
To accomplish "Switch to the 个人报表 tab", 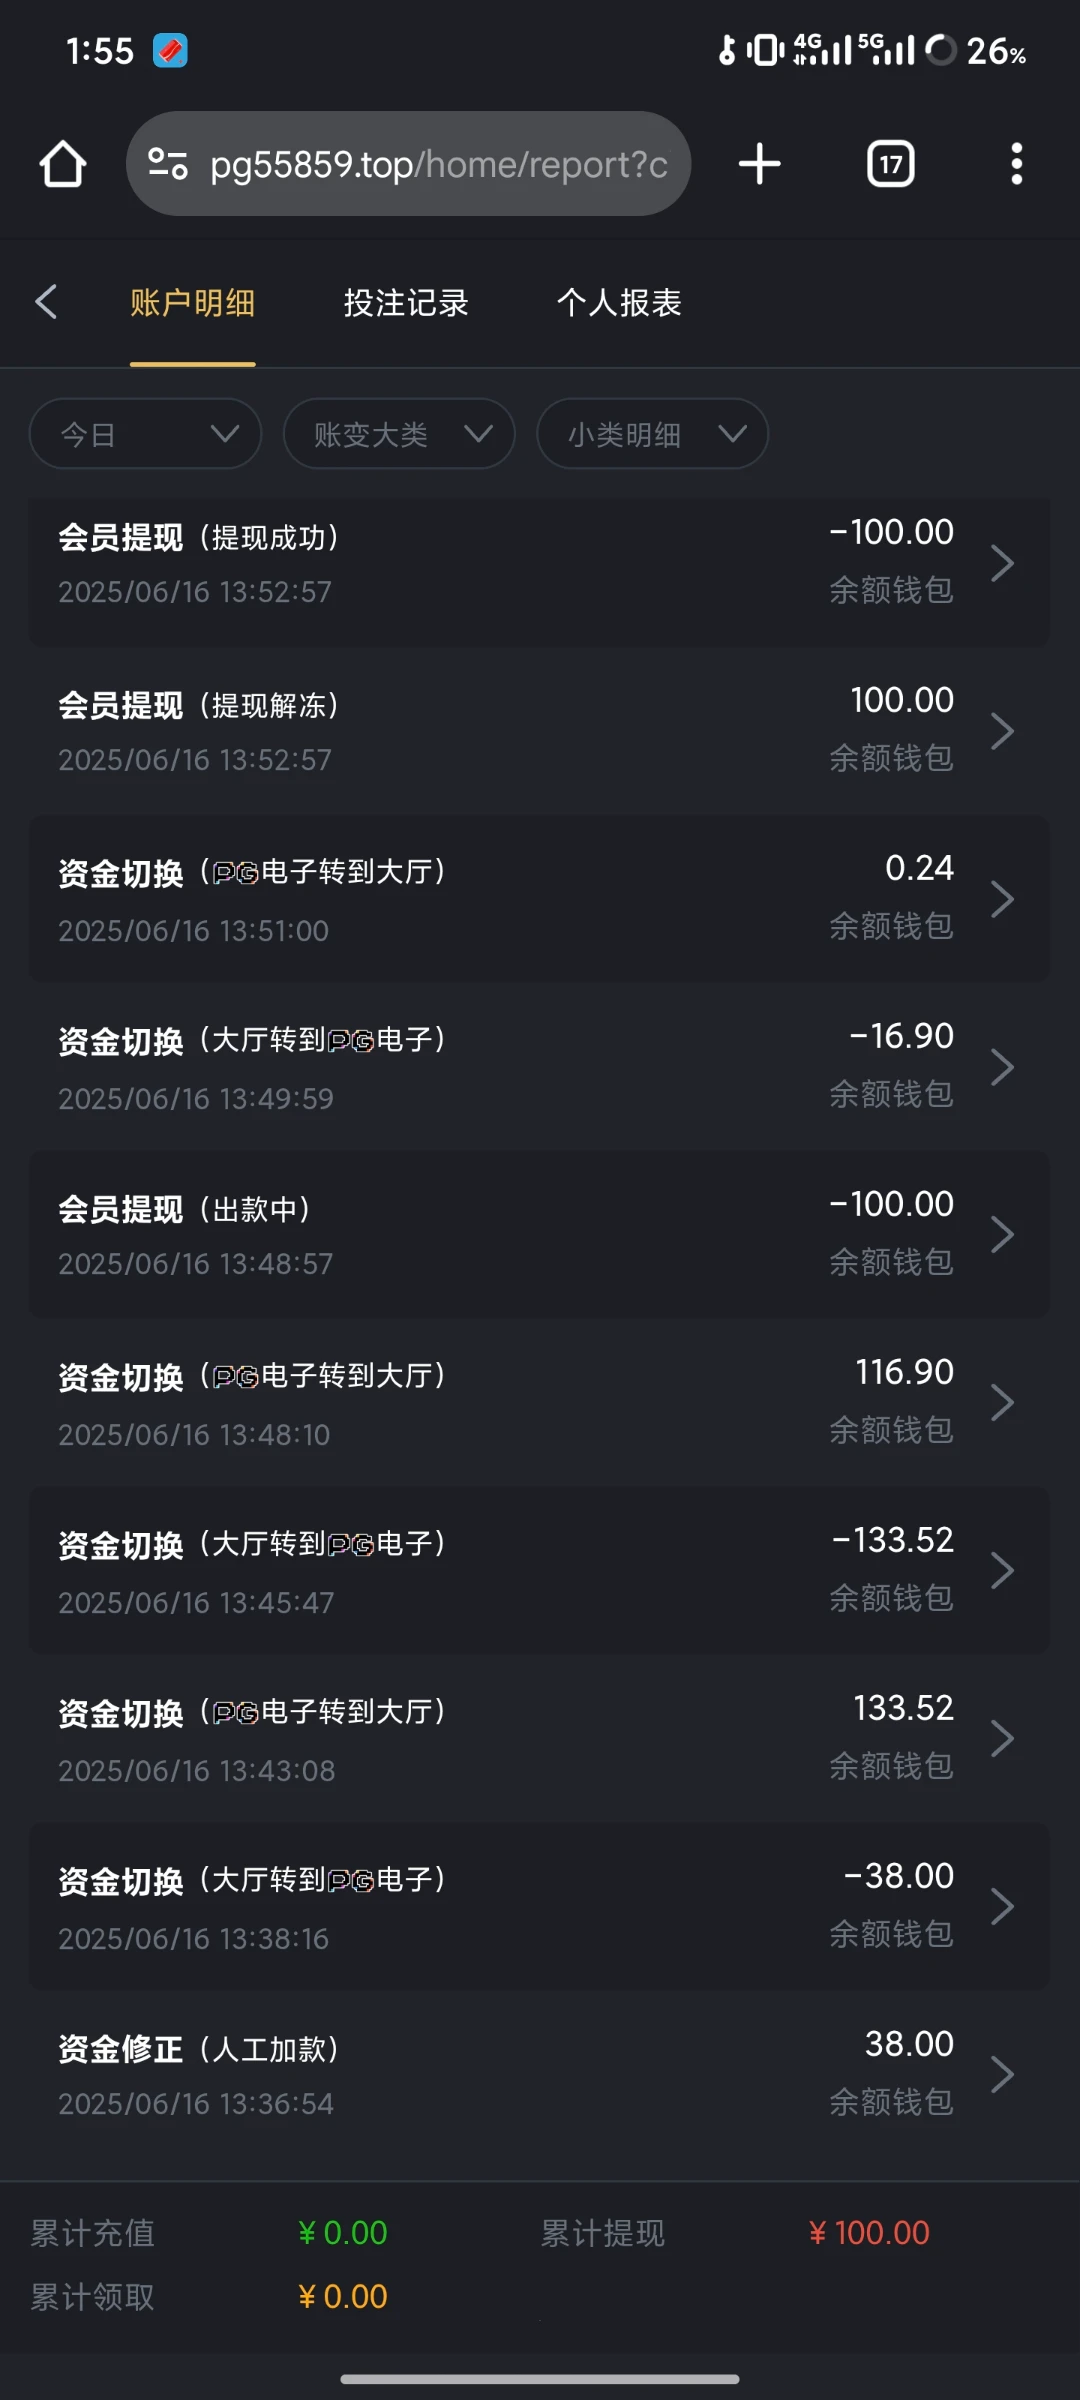I will click(x=619, y=302).
